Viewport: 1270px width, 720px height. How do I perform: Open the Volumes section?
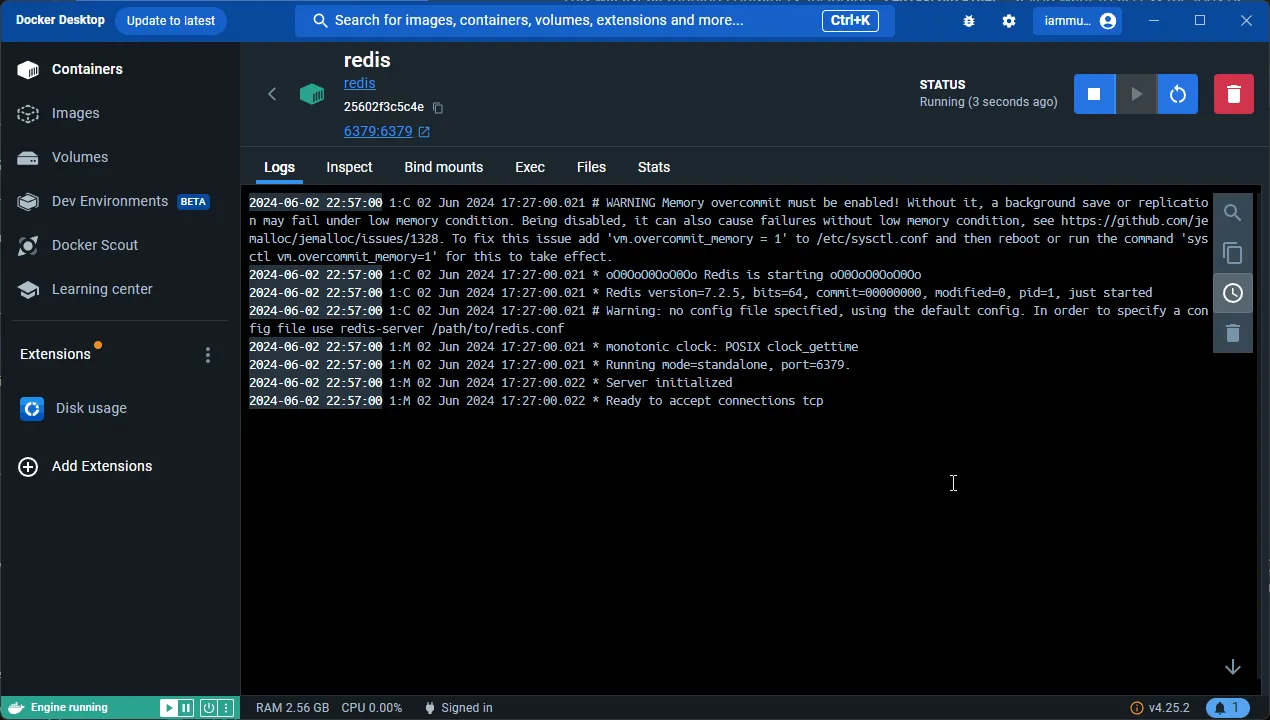(x=79, y=157)
